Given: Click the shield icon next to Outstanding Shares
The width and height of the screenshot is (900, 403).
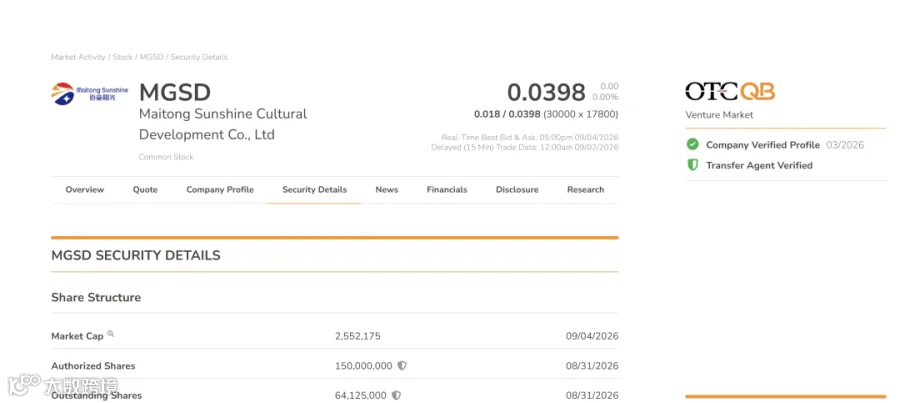Looking at the screenshot, I should pyautogui.click(x=396, y=396).
